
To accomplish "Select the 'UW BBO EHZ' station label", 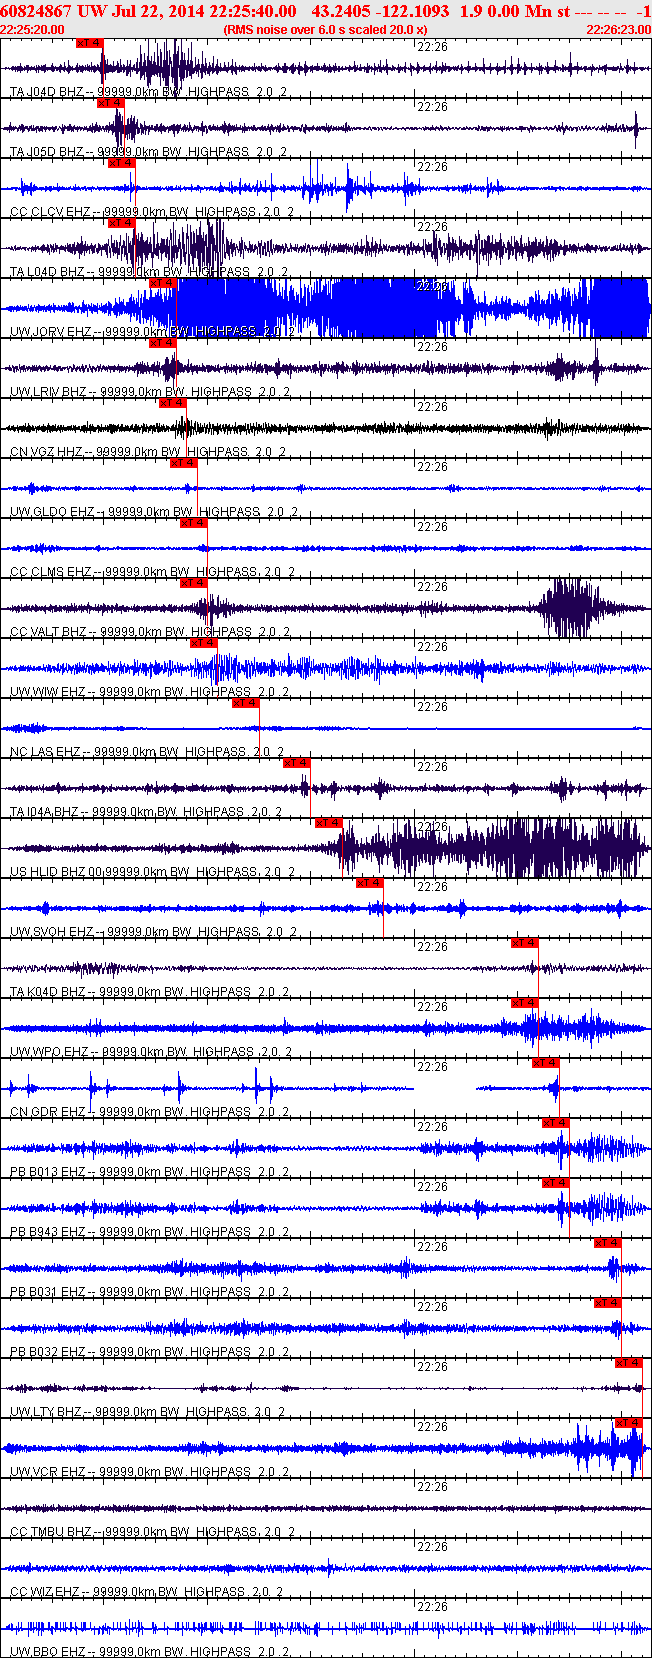I will point(49,1652).
